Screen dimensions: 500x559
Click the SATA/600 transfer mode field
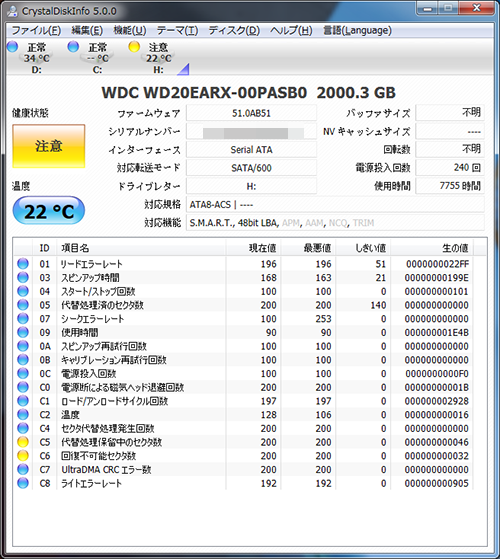coord(251,168)
